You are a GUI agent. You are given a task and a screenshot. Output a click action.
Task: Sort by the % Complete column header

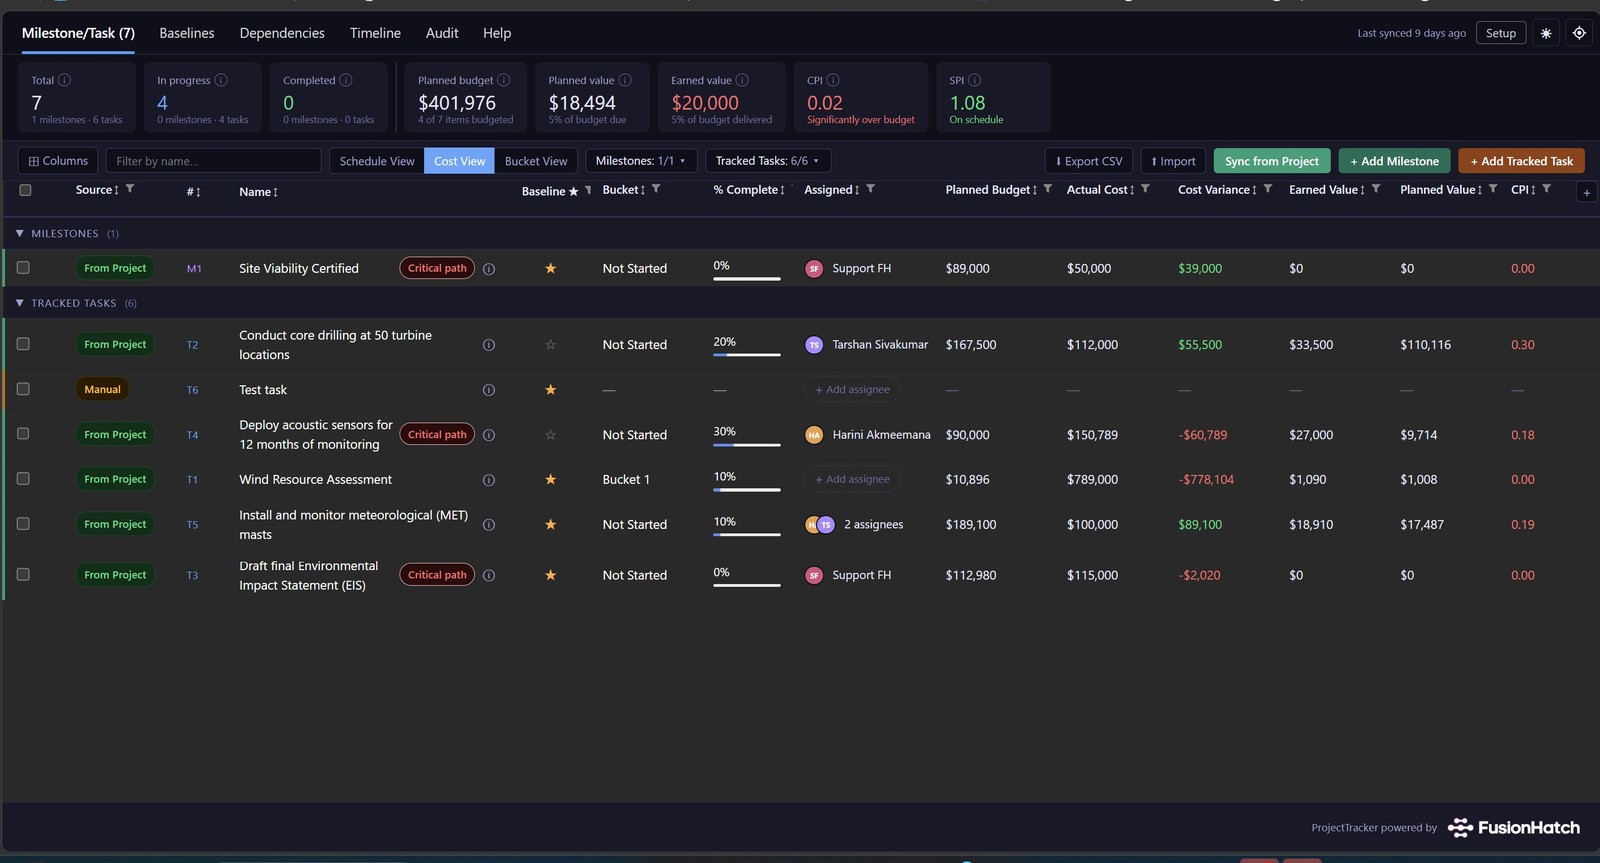749,190
